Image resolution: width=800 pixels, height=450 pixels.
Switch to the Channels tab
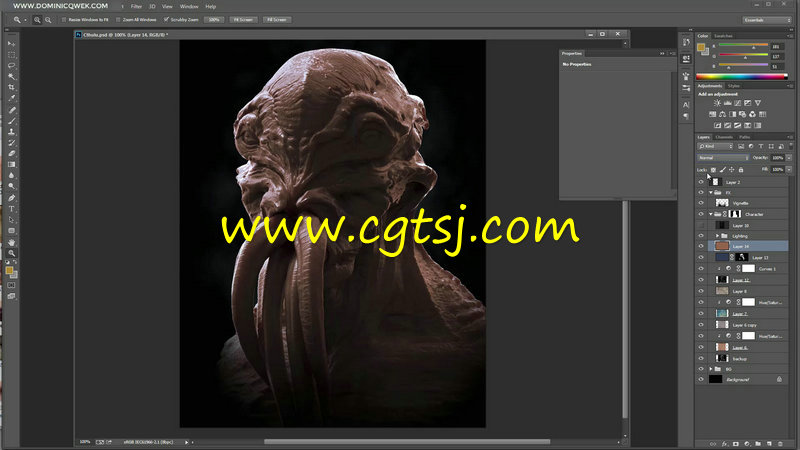pyautogui.click(x=723, y=137)
